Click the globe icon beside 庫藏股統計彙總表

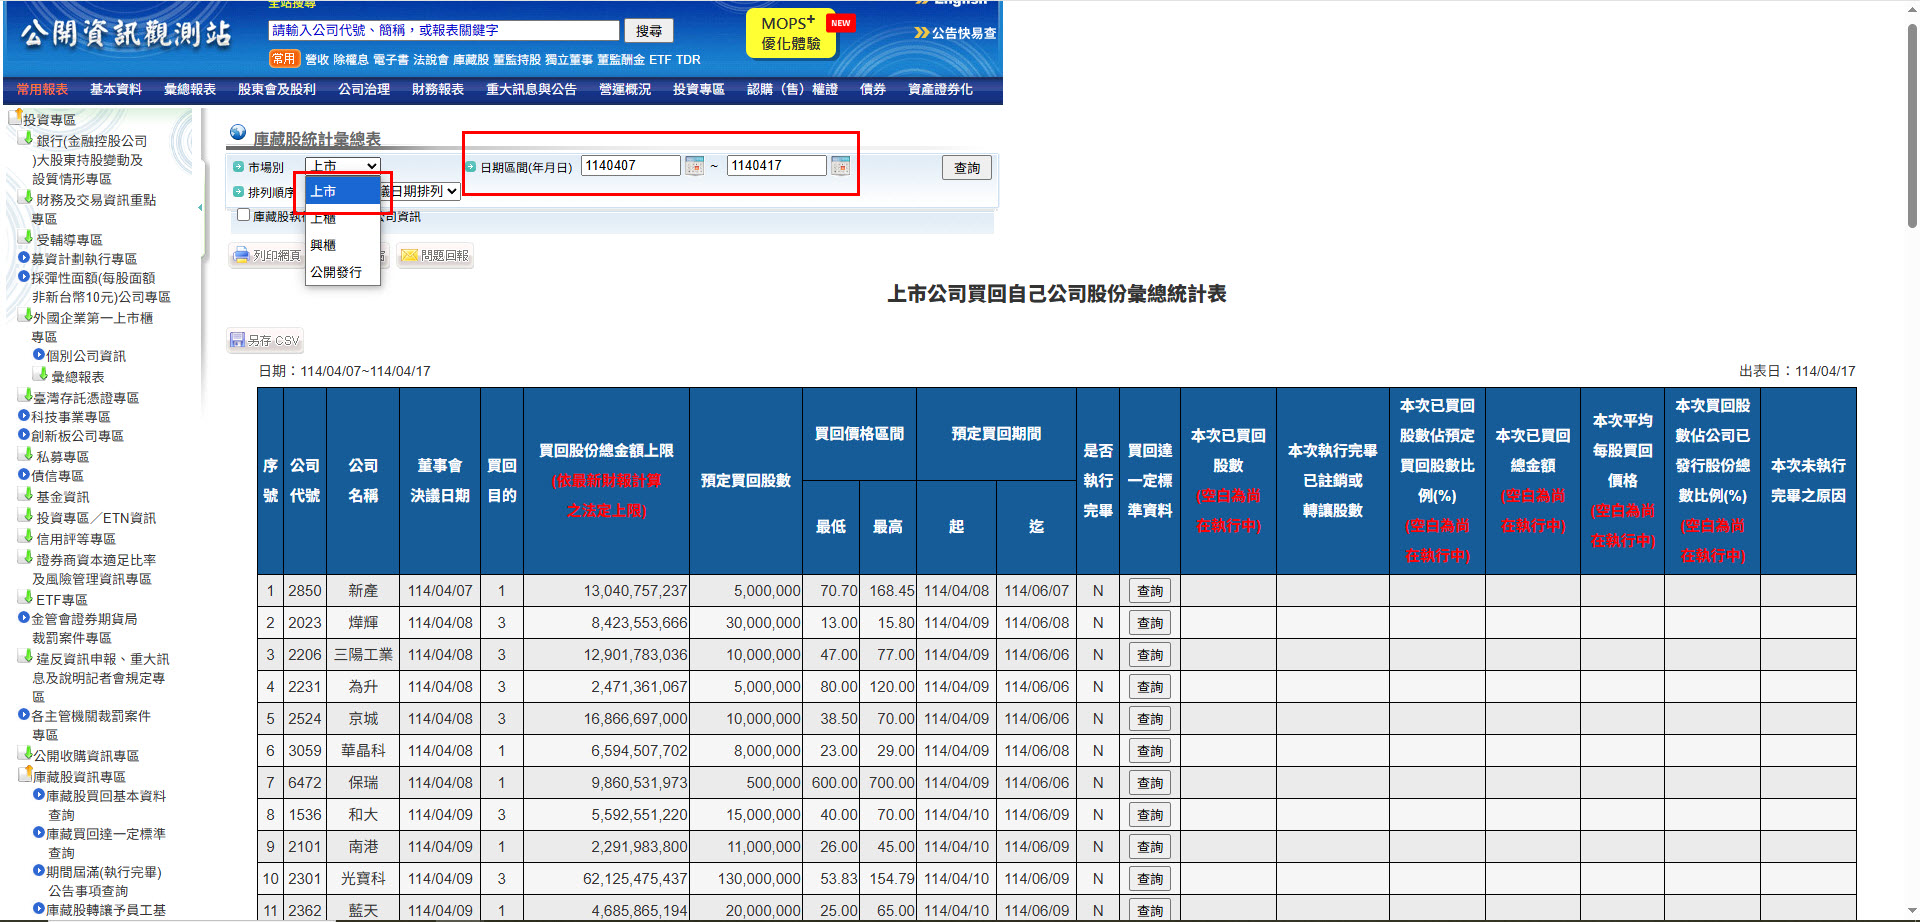pyautogui.click(x=238, y=132)
